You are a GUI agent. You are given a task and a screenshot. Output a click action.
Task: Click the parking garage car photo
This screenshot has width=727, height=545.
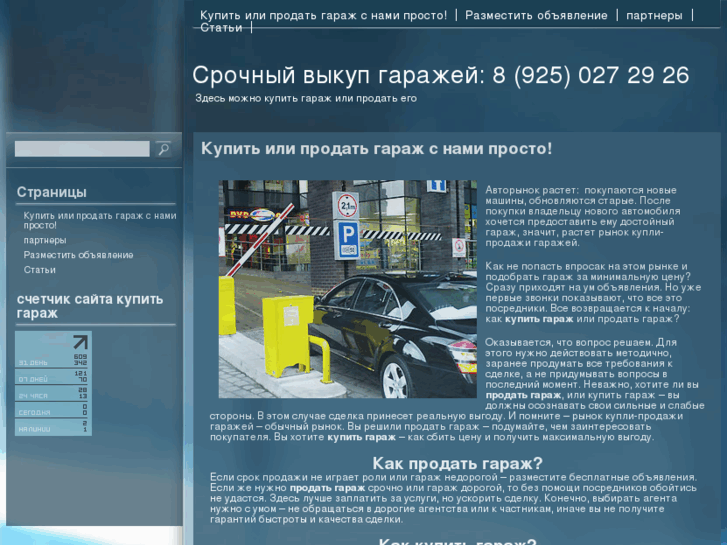click(x=348, y=289)
